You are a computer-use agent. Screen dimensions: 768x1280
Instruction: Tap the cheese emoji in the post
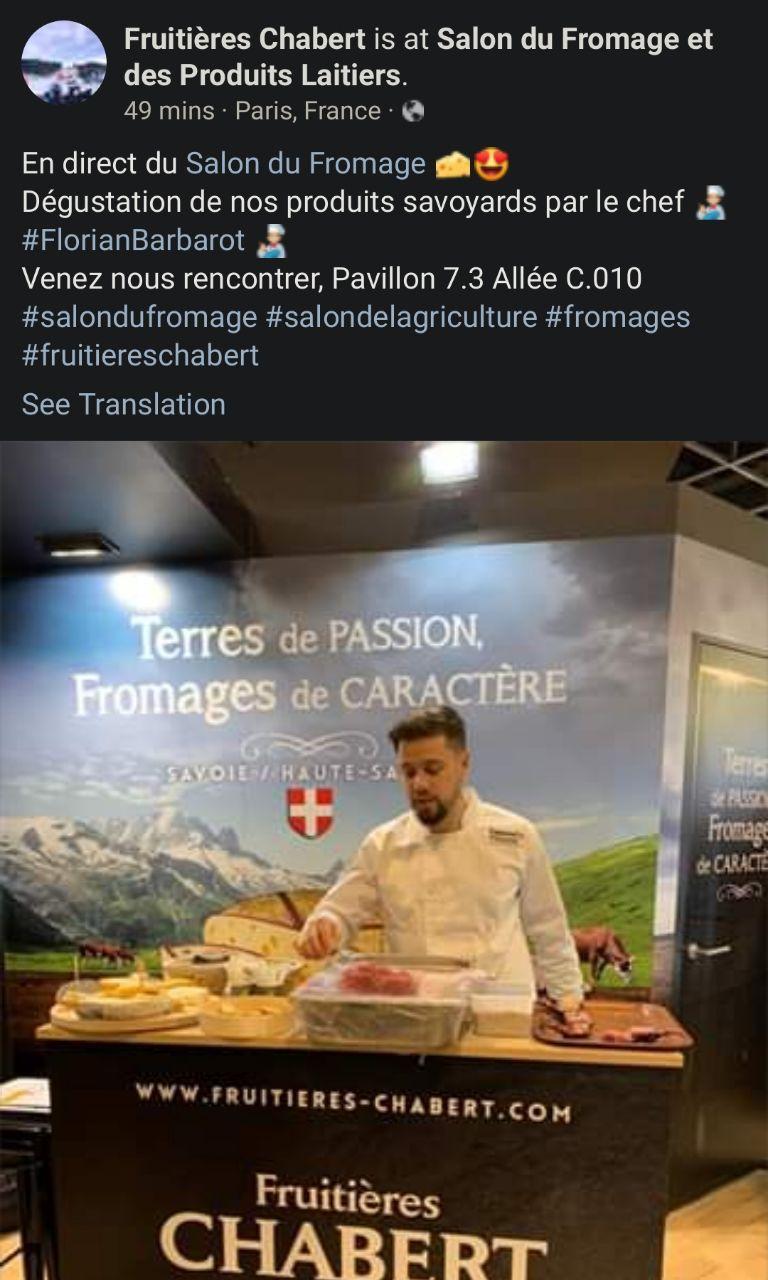(x=453, y=164)
